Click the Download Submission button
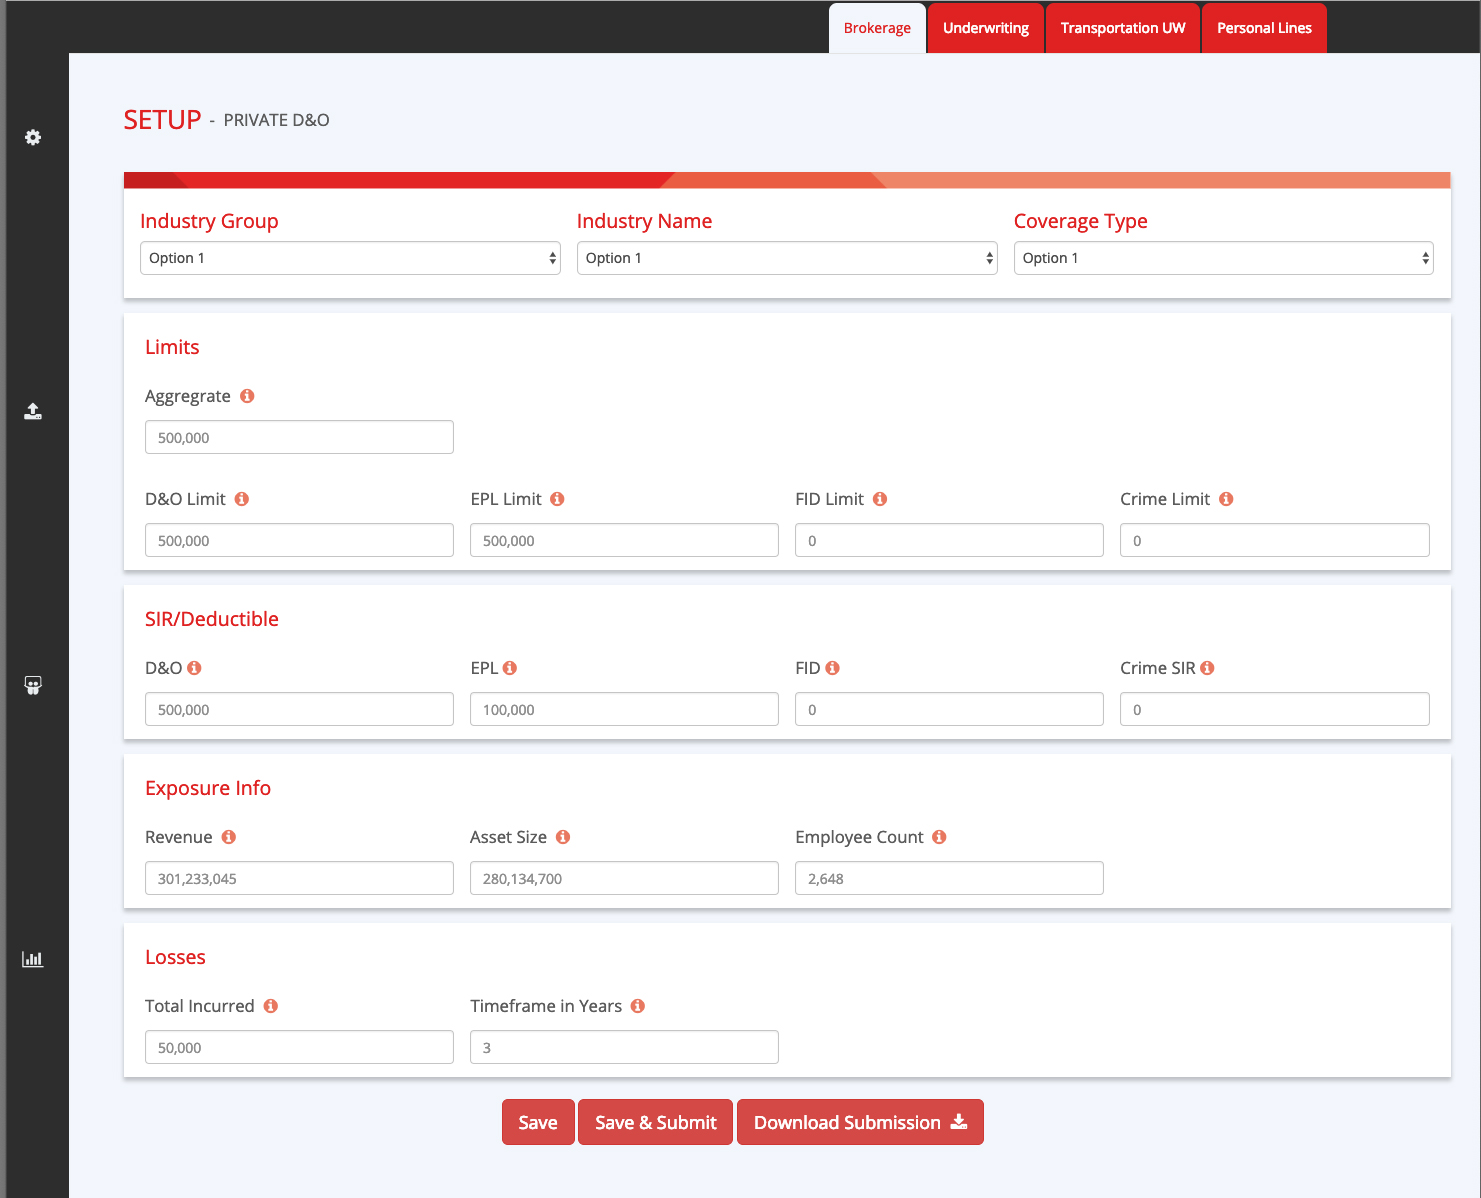 click(860, 1122)
